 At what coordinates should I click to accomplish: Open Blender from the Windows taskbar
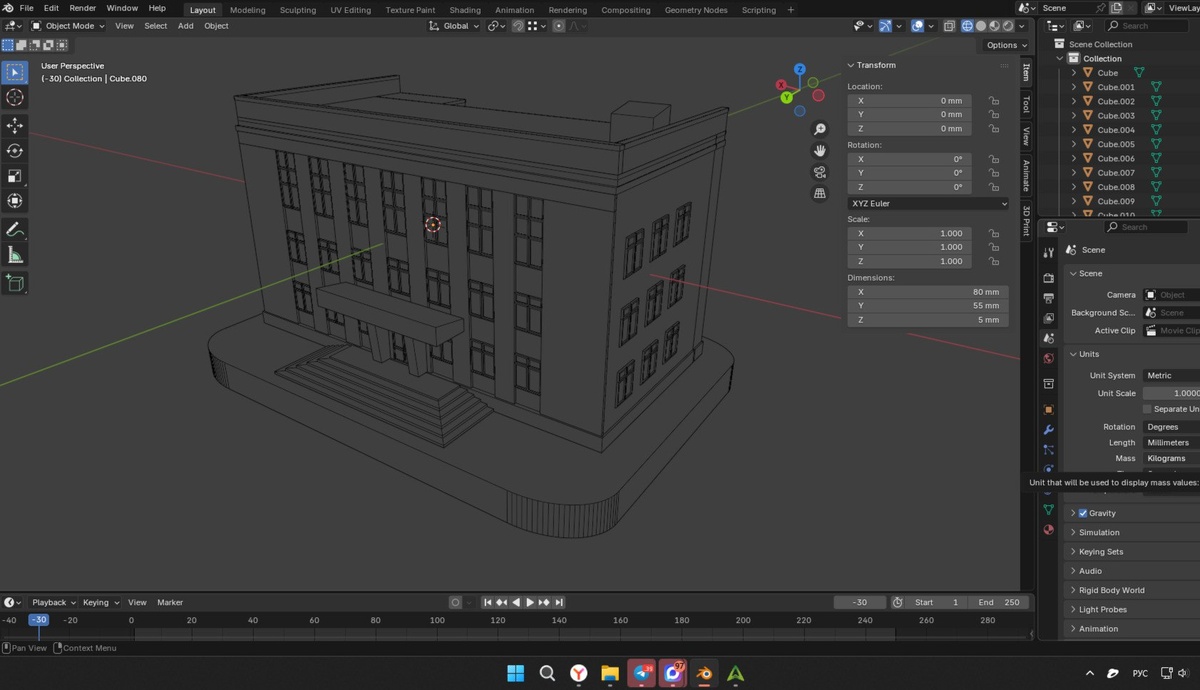705,673
